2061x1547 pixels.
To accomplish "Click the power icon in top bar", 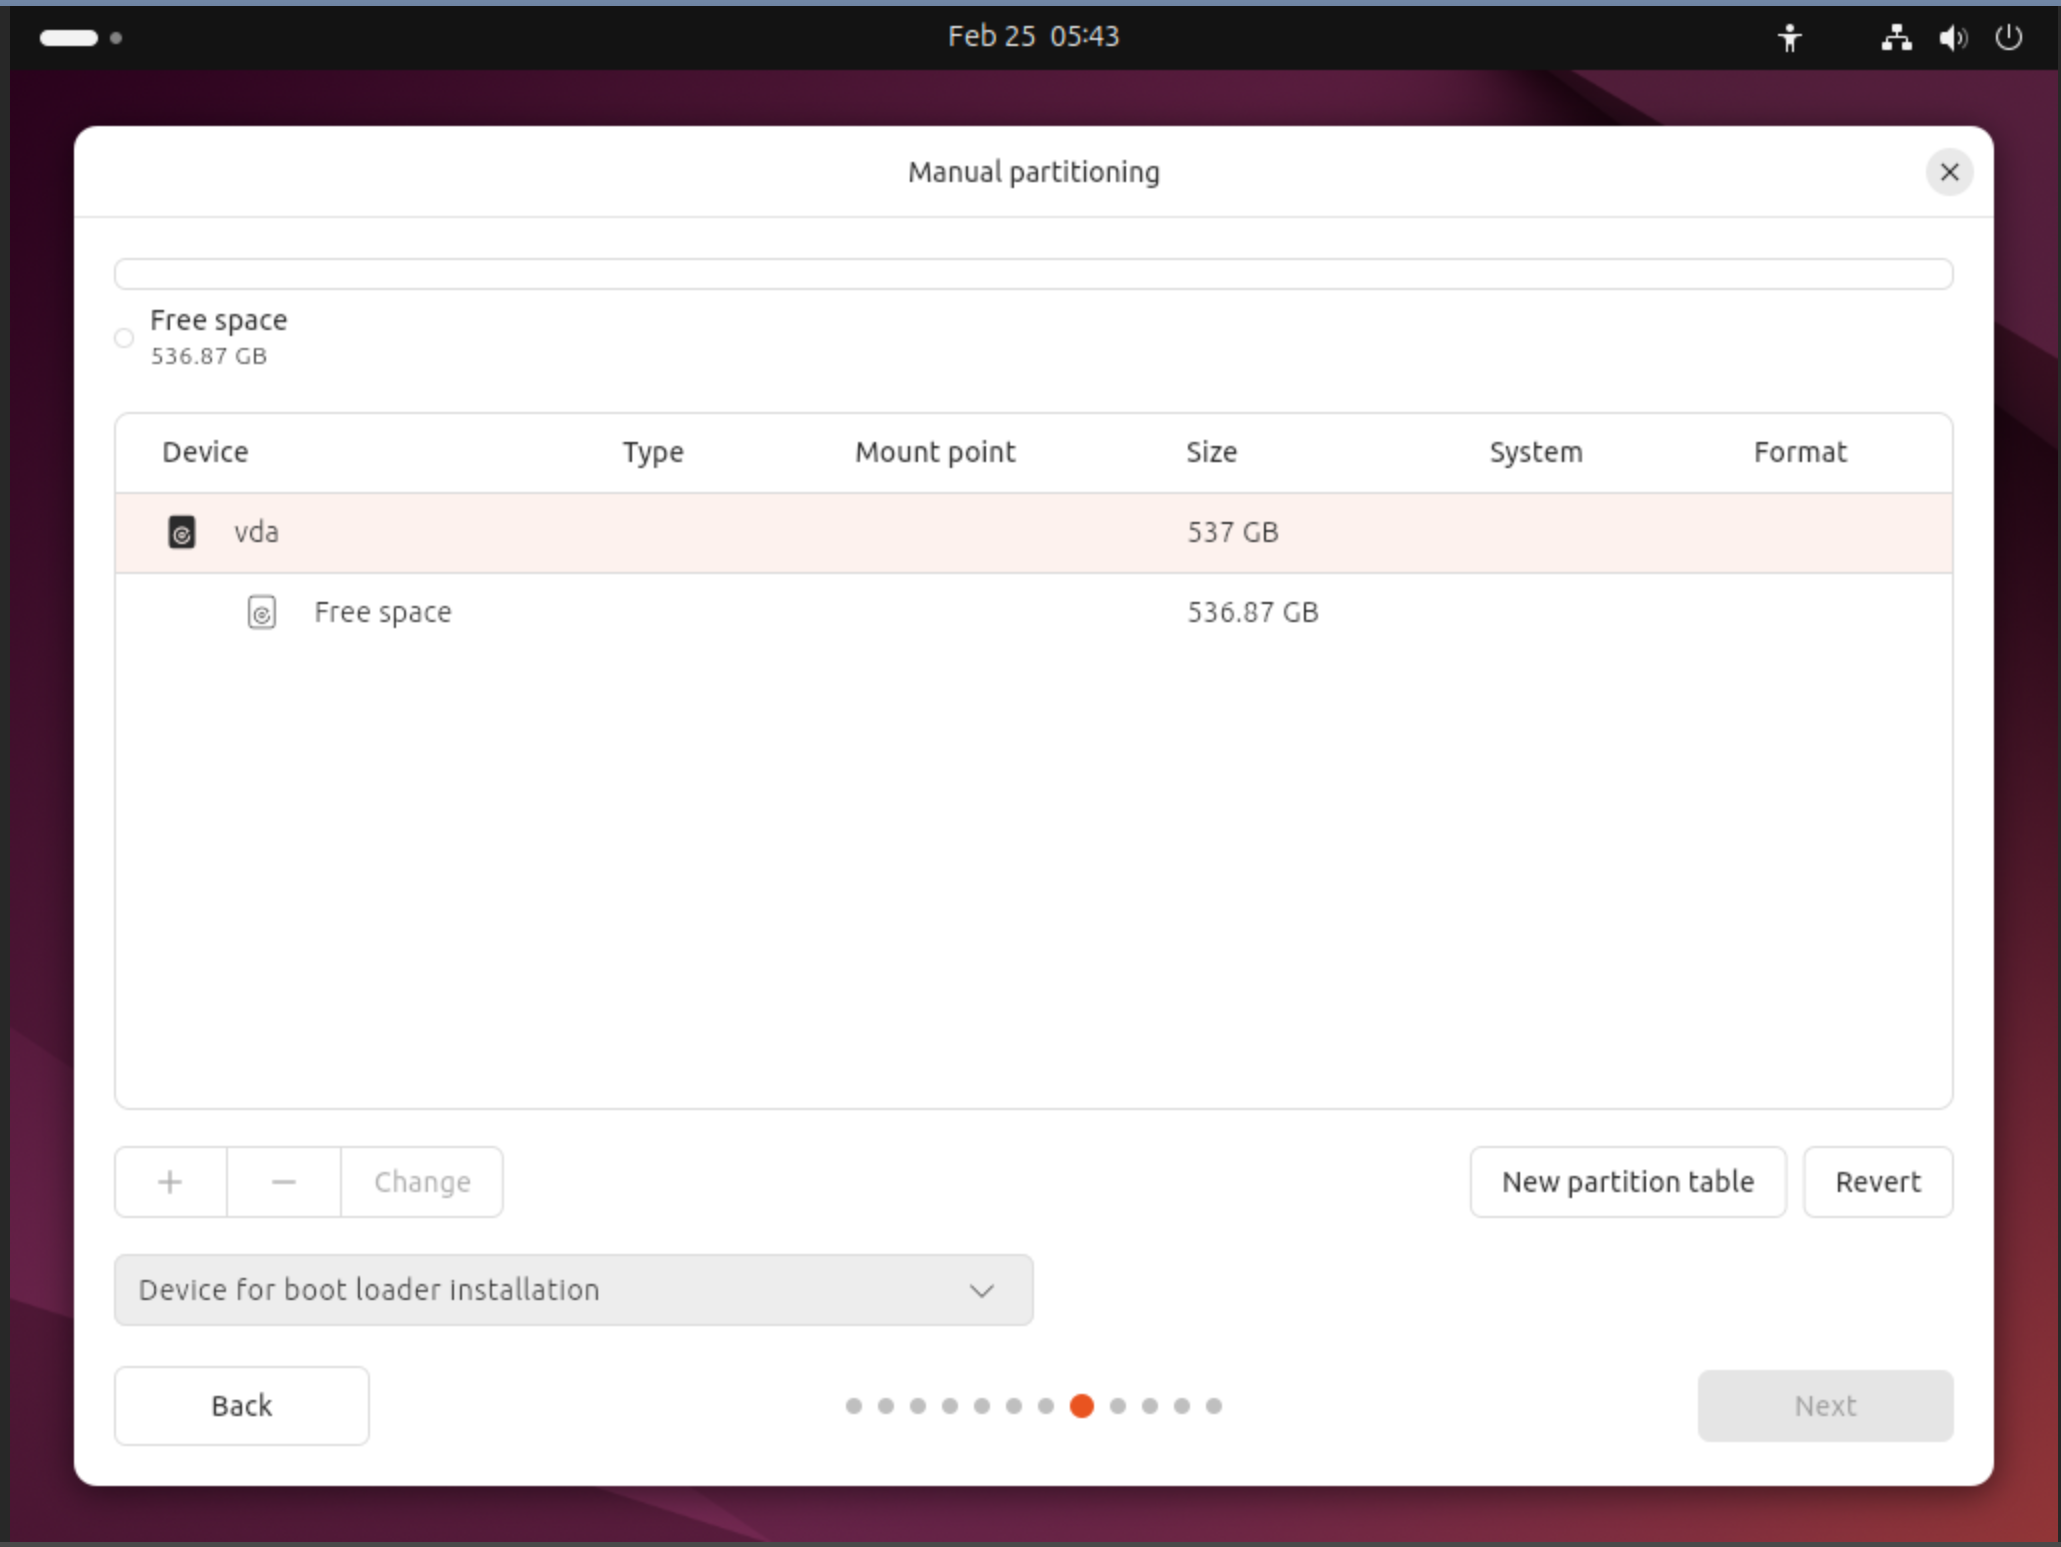I will (2008, 38).
